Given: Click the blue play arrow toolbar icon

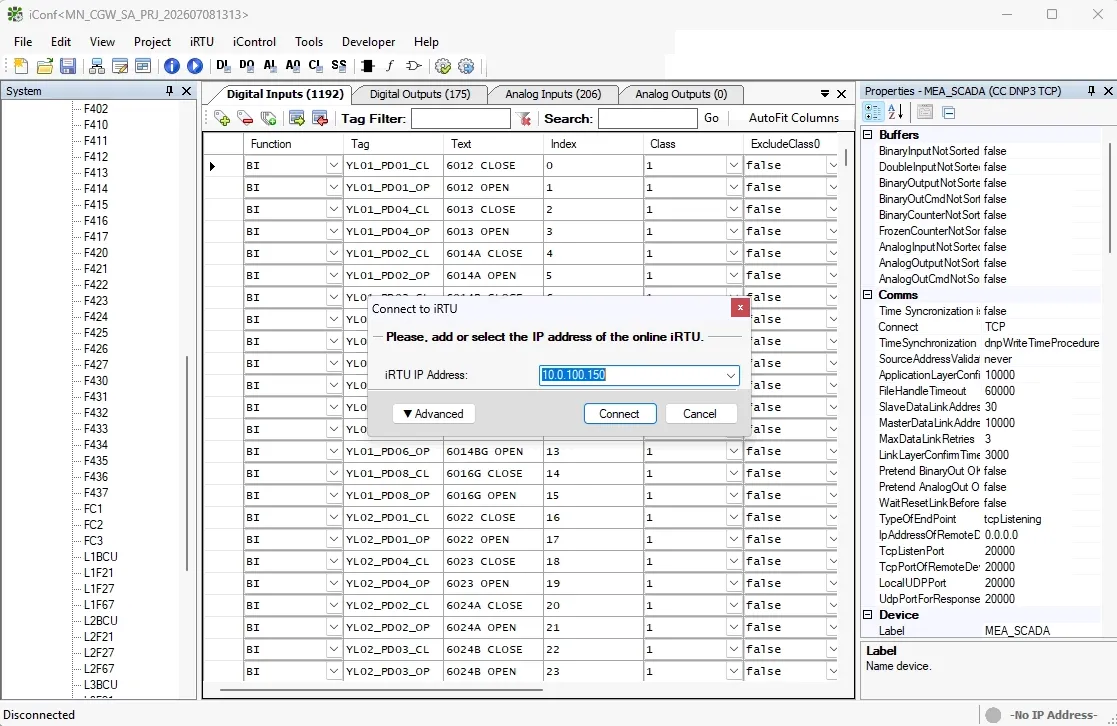Looking at the screenshot, I should click(194, 66).
